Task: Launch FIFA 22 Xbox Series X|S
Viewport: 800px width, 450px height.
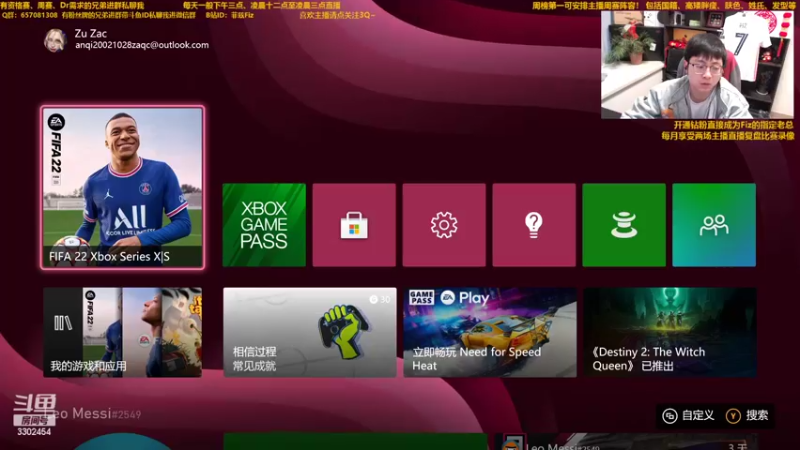Action: pos(122,187)
